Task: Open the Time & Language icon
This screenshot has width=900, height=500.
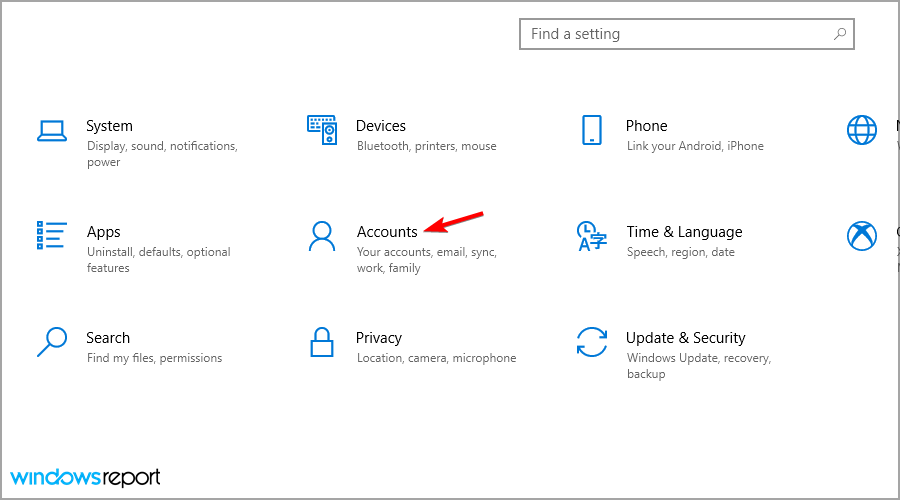Action: [591, 236]
